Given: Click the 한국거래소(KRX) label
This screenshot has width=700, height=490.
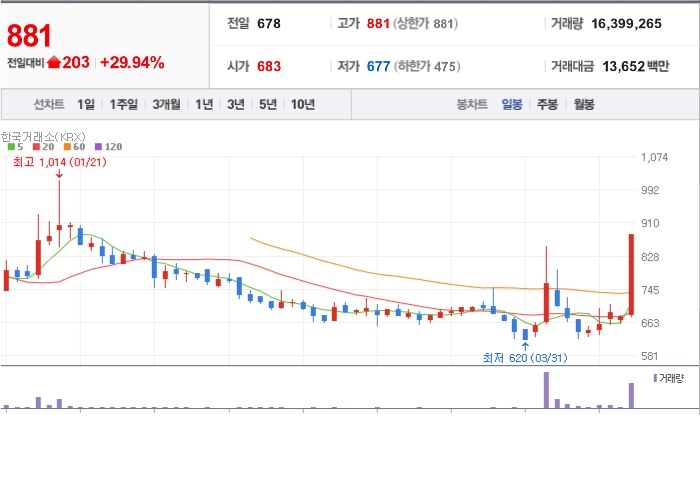Looking at the screenshot, I should (43, 137).
